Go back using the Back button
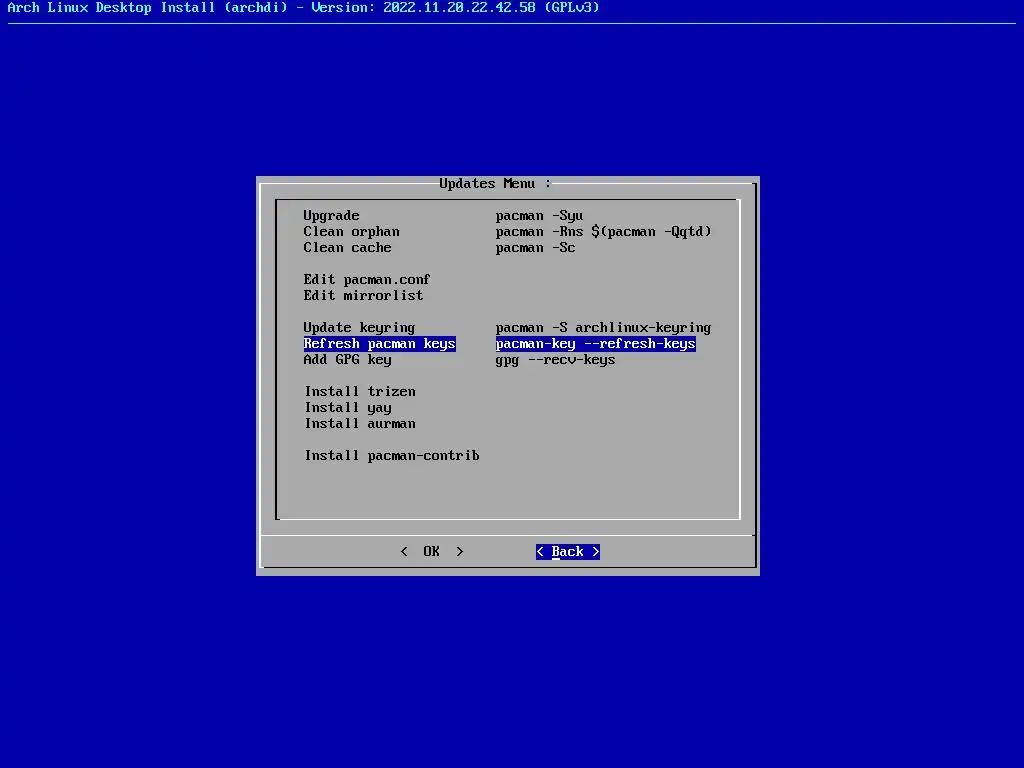 point(568,552)
